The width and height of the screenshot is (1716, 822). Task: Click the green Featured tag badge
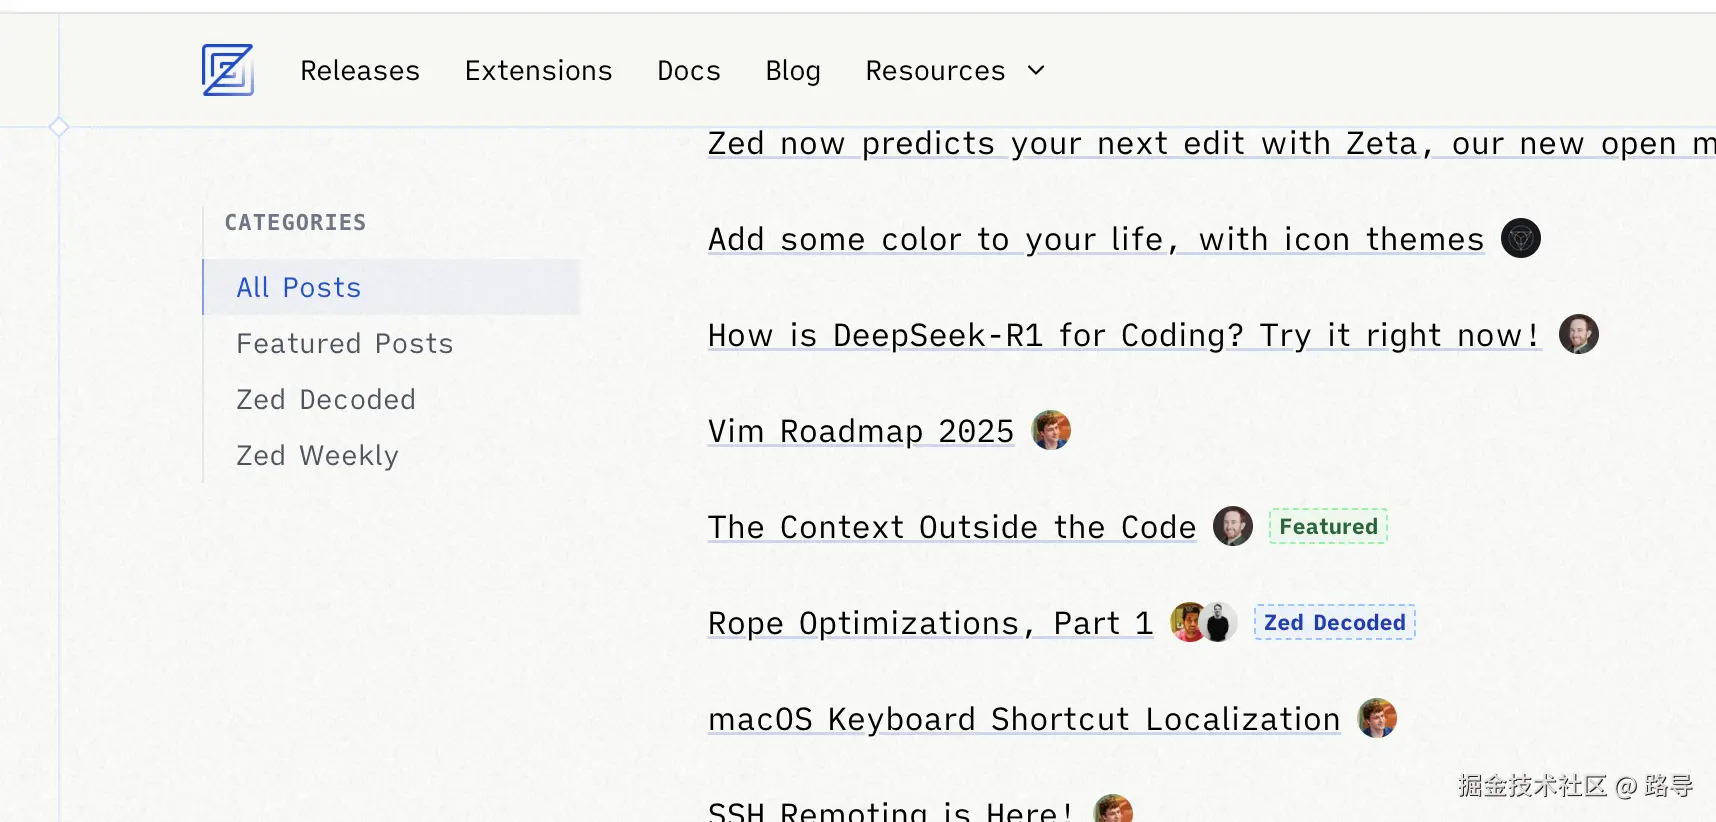(1328, 527)
